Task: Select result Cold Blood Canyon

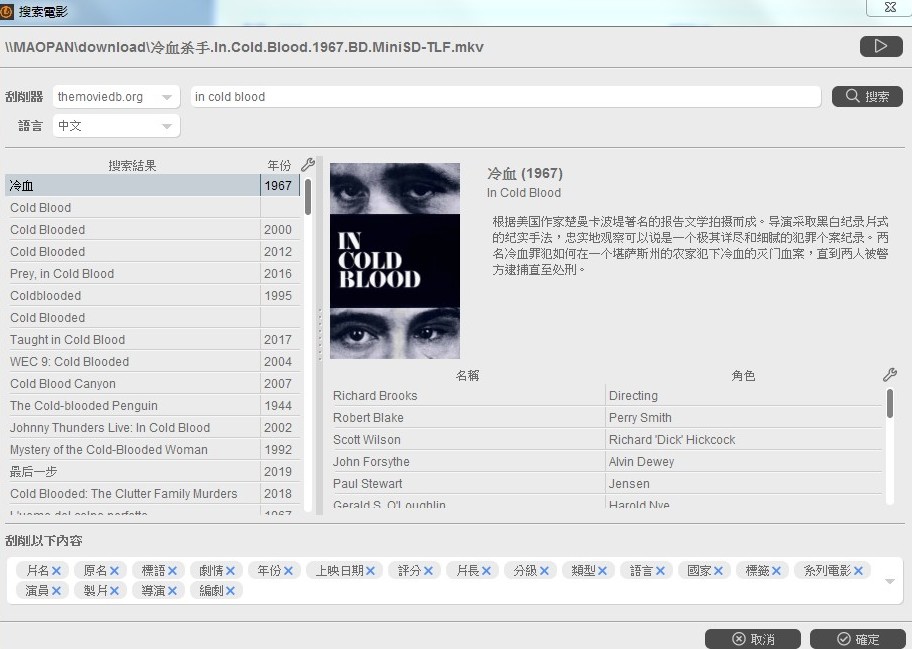Action: 152,384
